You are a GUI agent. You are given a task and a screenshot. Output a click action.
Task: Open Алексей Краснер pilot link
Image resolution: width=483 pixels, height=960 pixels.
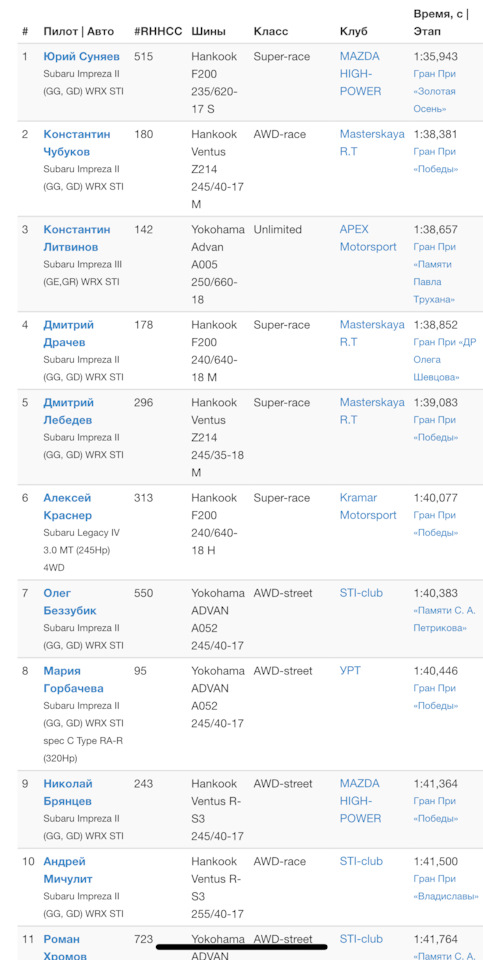[x=67, y=506]
